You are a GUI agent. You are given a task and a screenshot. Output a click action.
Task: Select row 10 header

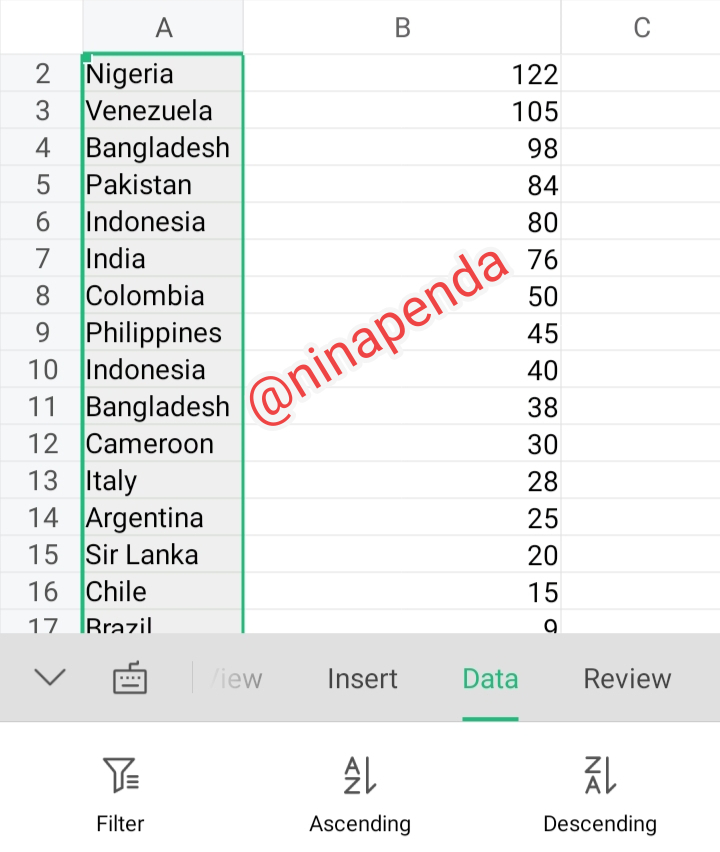[42, 370]
